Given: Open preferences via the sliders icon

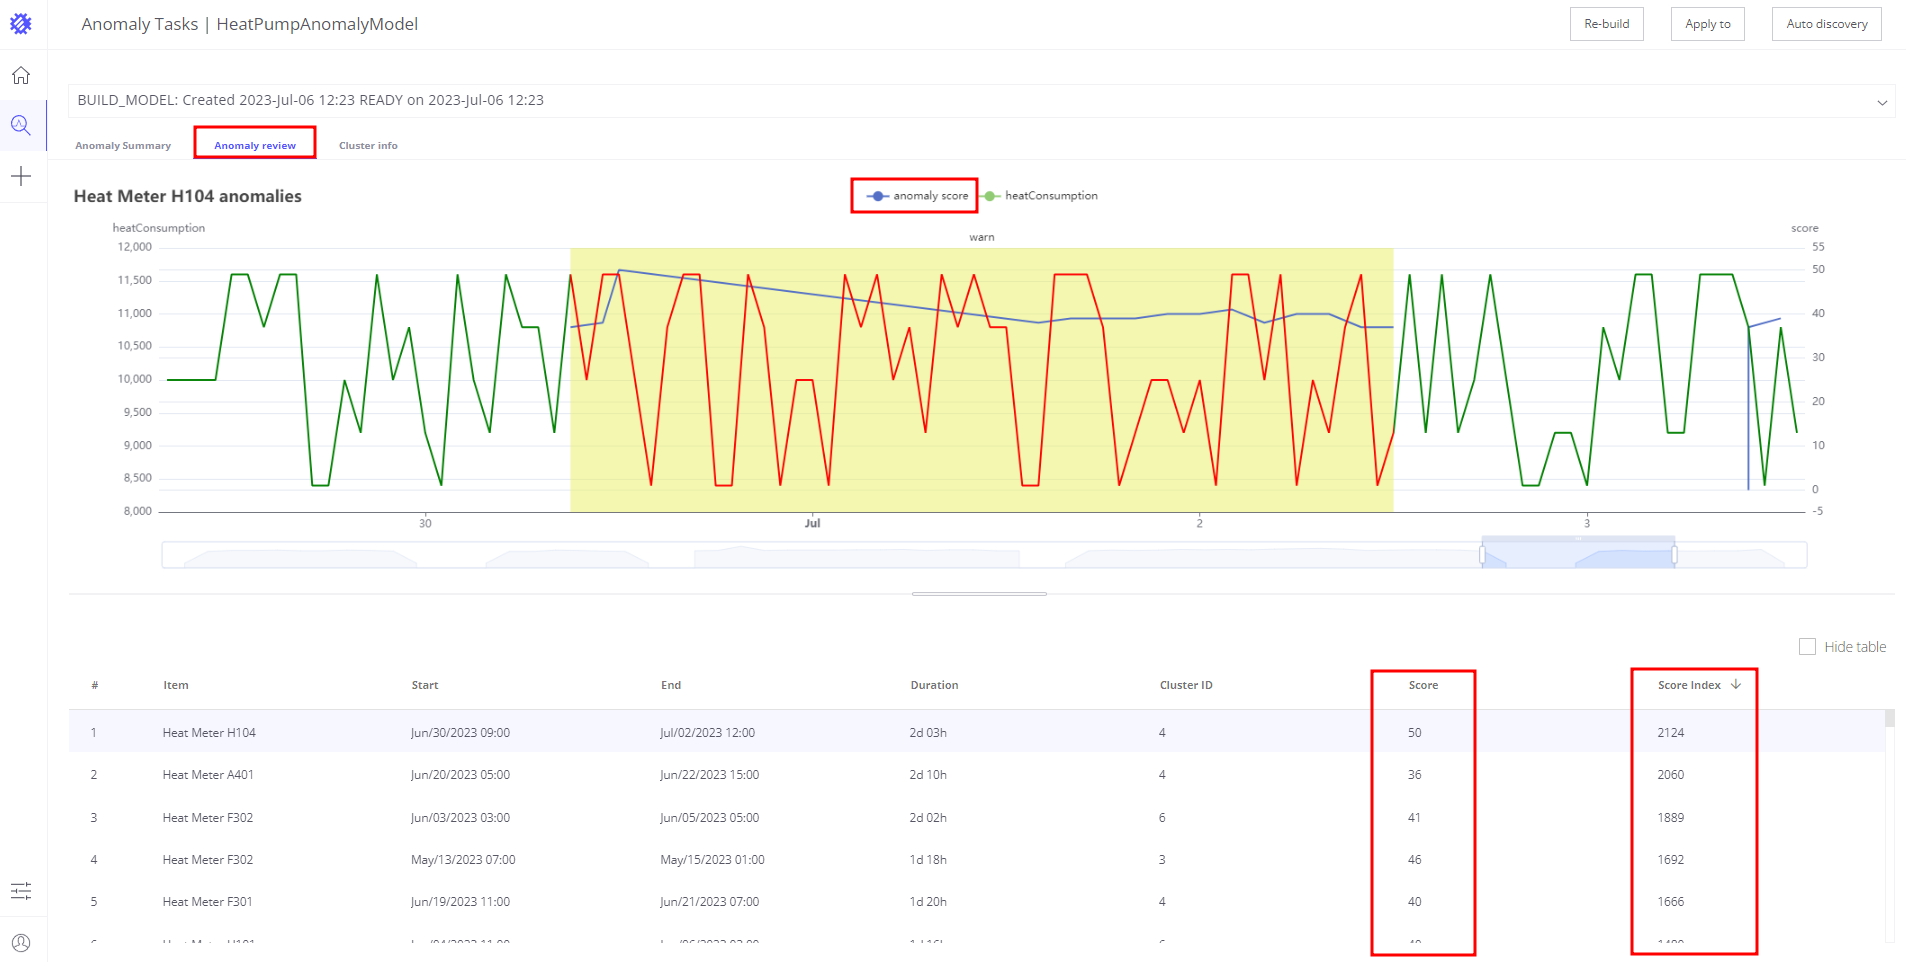Looking at the screenshot, I should (x=21, y=891).
